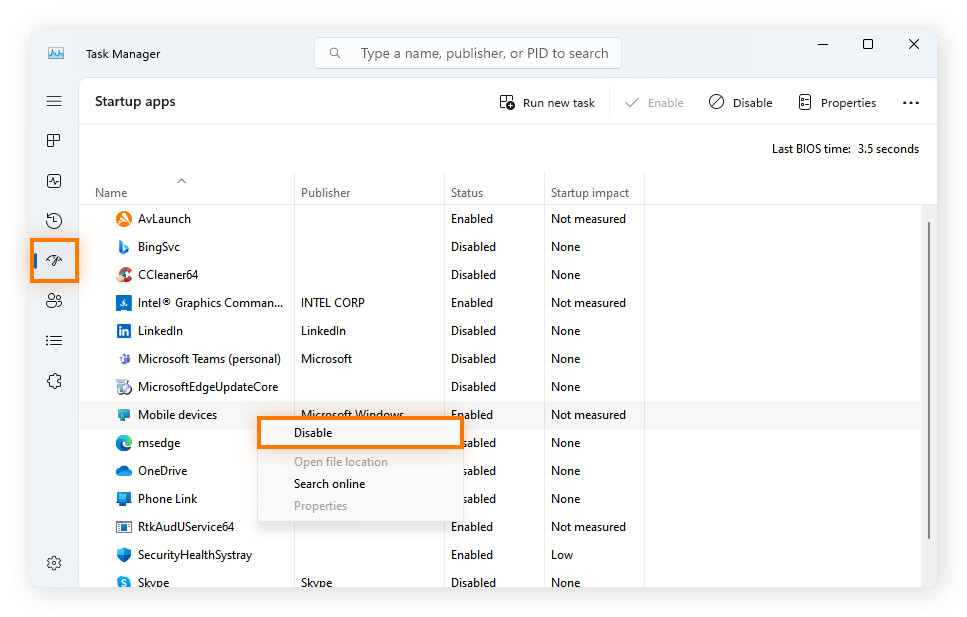
Task: Open Properties from the toolbar
Action: click(837, 102)
